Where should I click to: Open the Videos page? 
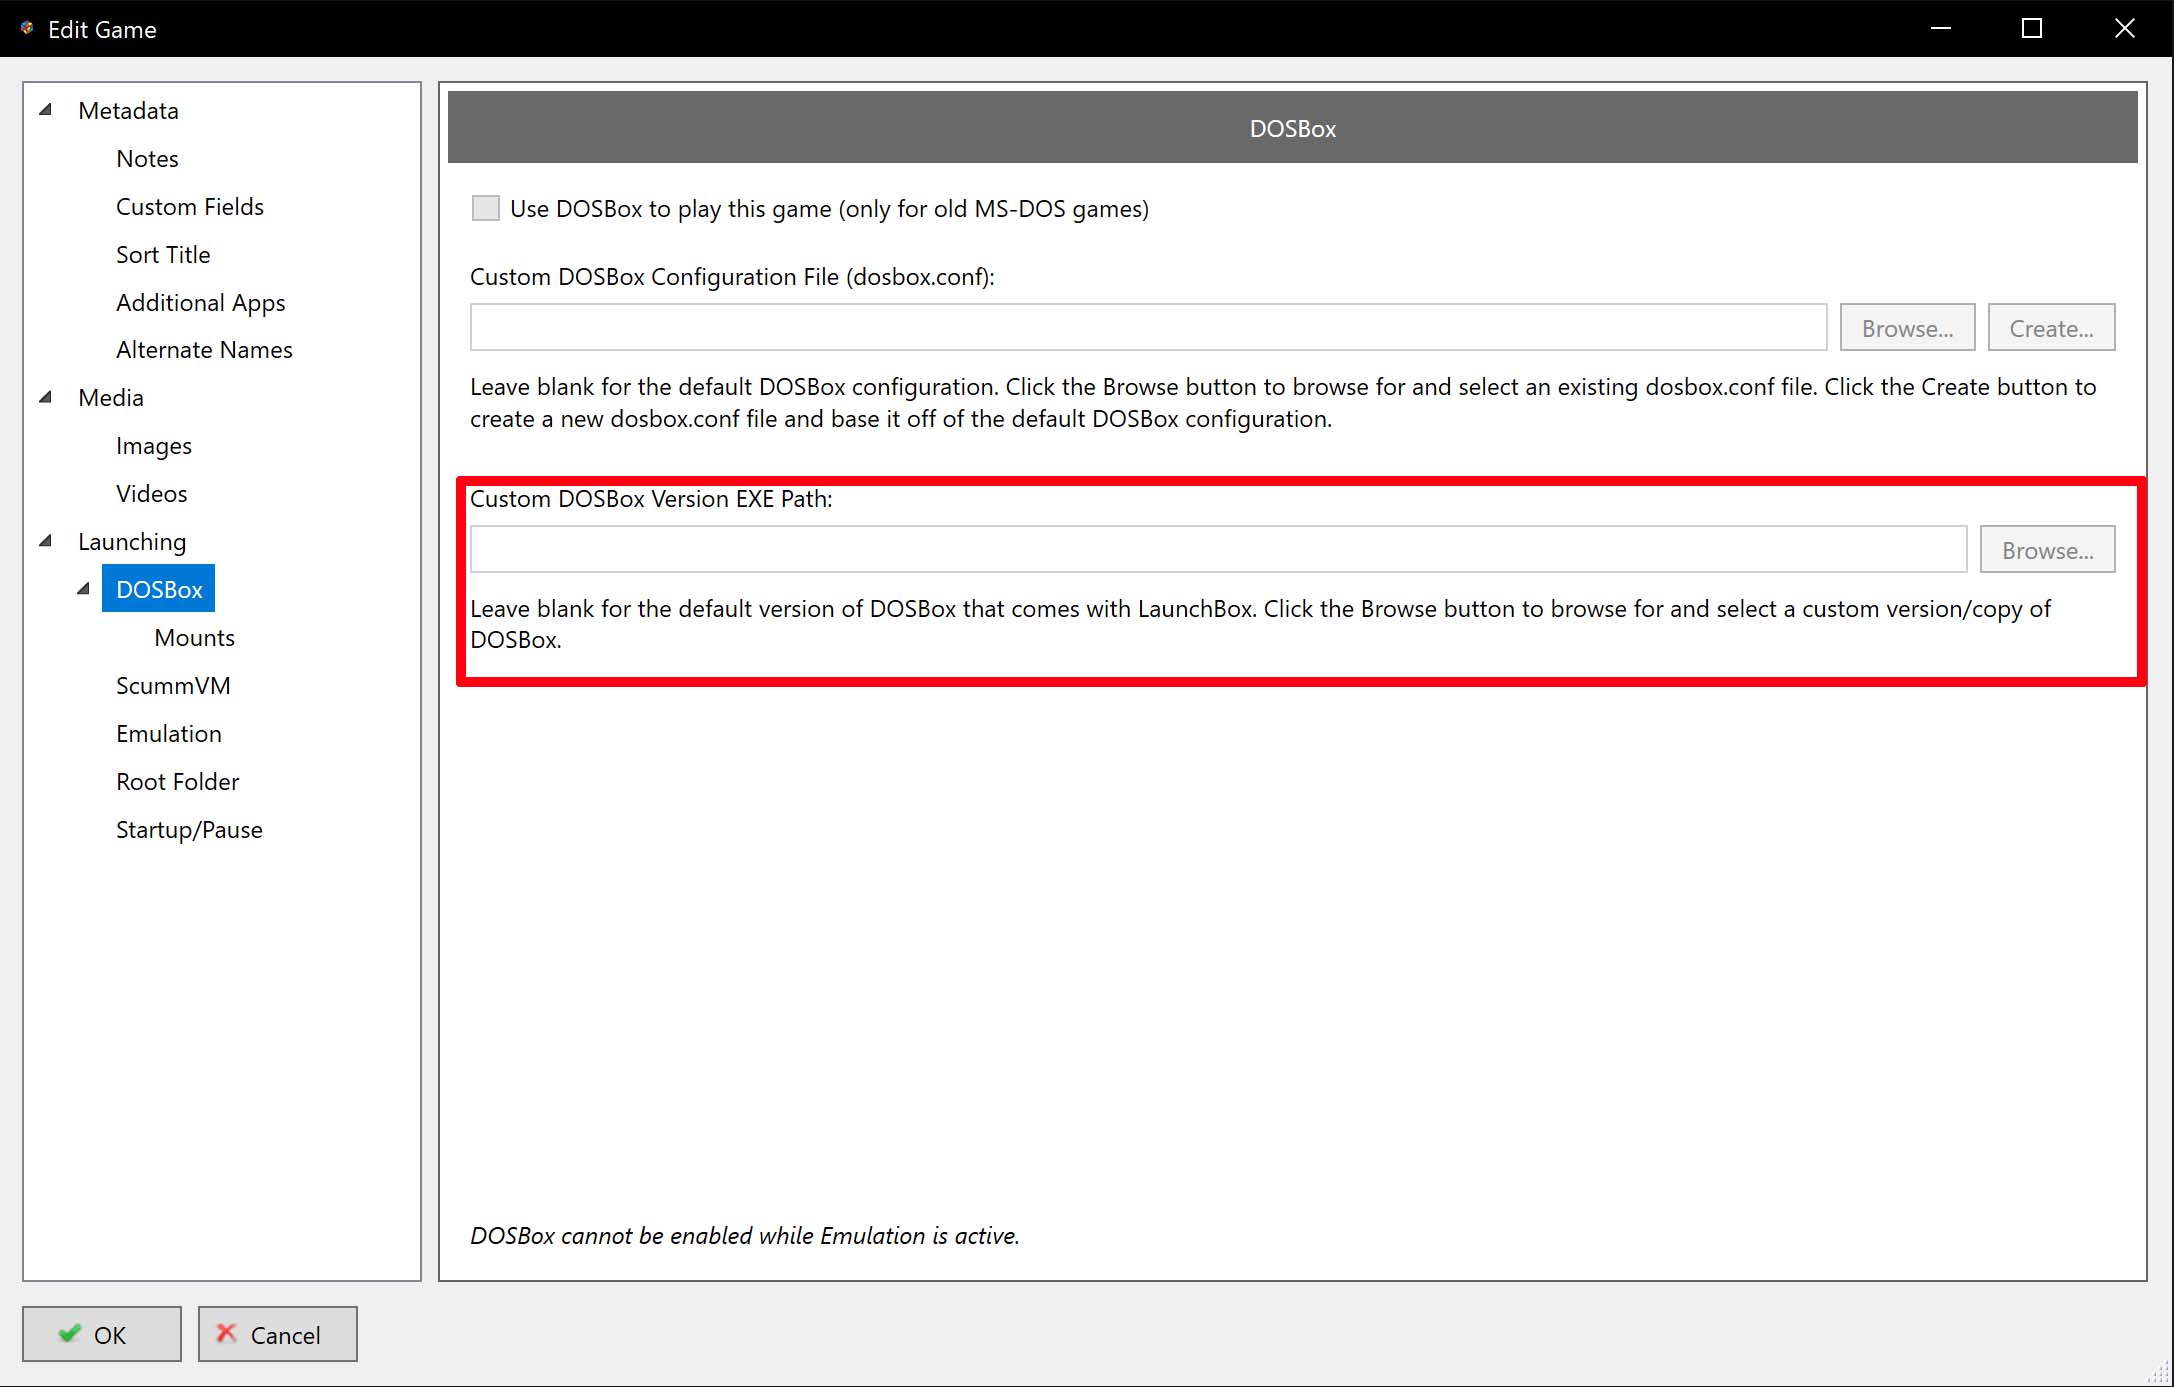(151, 494)
